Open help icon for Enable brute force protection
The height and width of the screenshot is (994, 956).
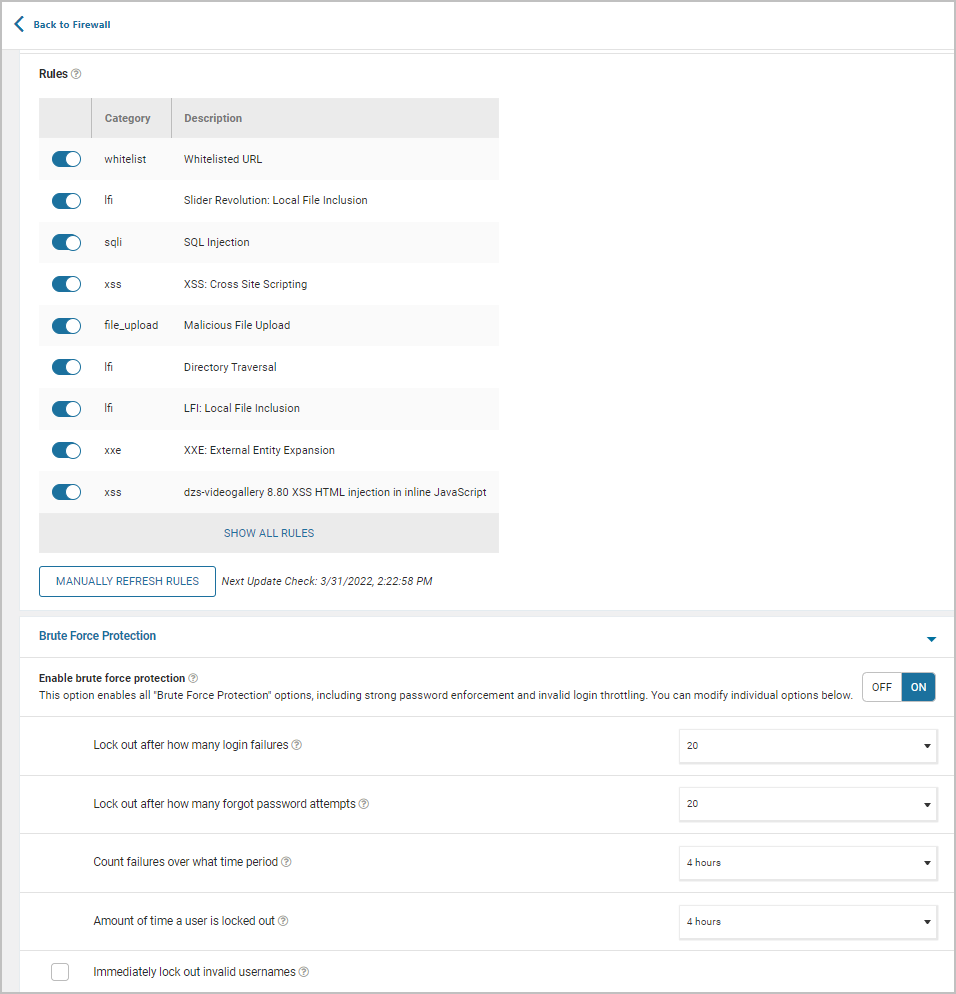(193, 678)
